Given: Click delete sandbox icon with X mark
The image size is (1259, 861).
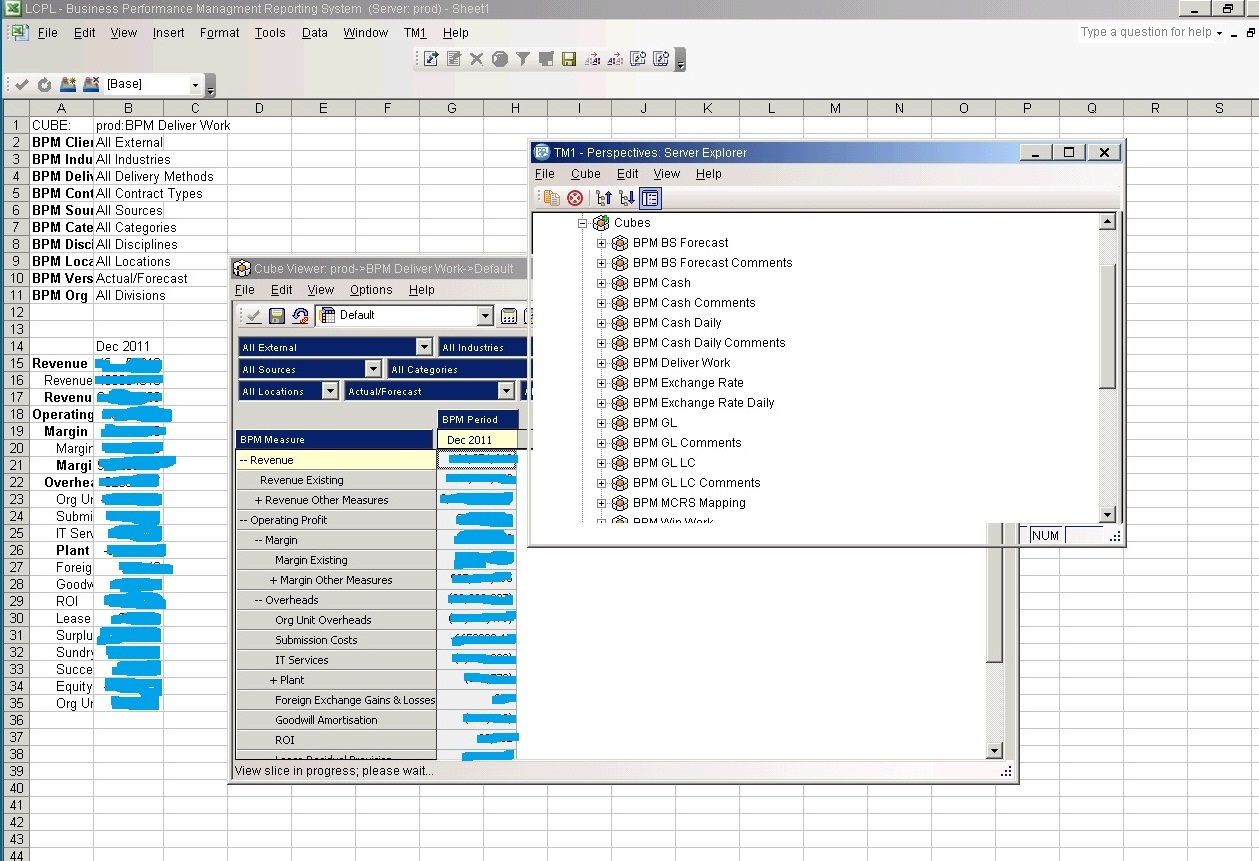Looking at the screenshot, I should pyautogui.click(x=90, y=85).
